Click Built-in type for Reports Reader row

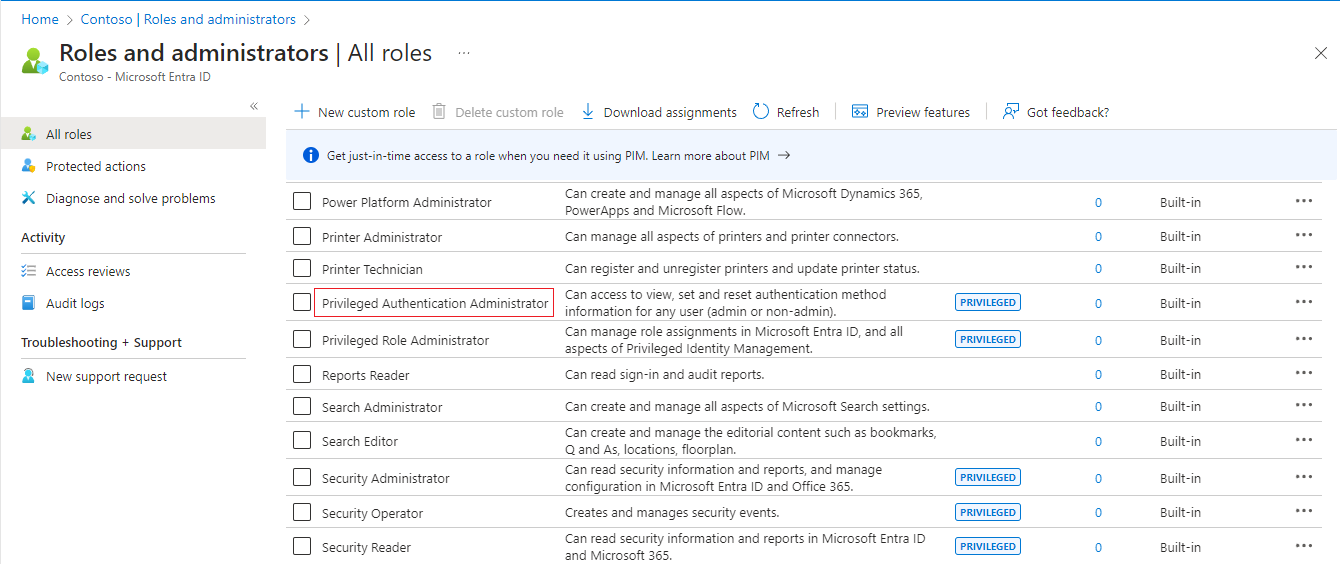[x=1181, y=374]
